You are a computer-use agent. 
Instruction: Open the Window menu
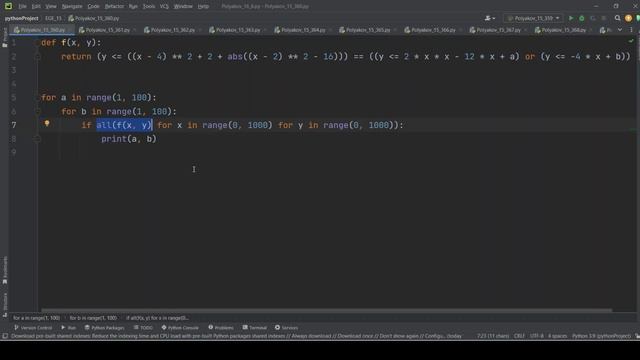pos(183,7)
